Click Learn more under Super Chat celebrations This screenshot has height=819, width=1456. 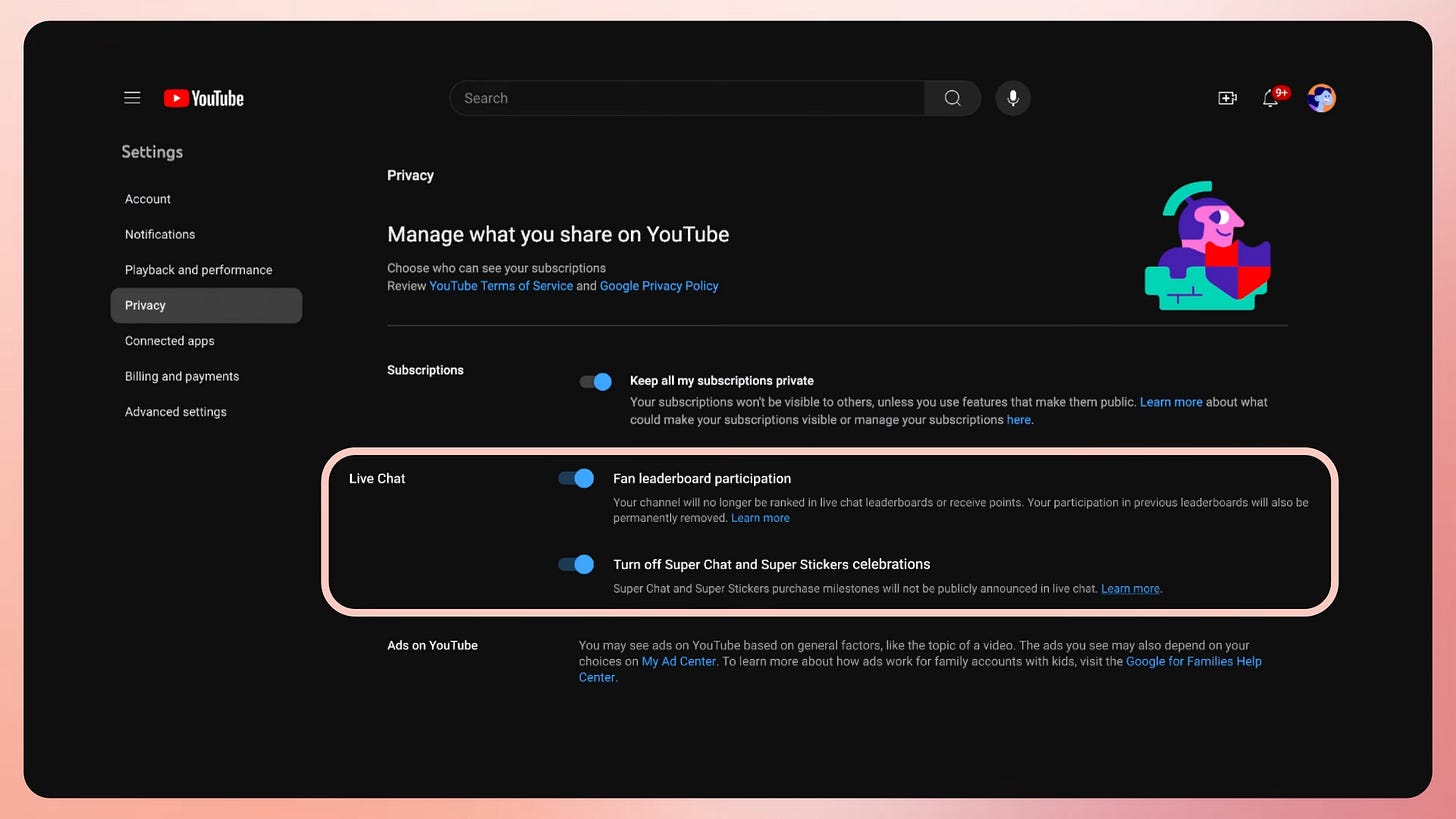(1130, 589)
